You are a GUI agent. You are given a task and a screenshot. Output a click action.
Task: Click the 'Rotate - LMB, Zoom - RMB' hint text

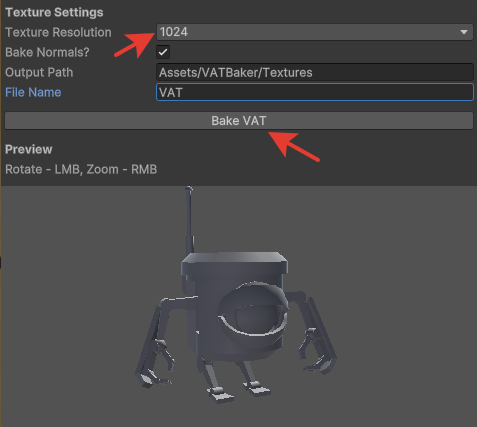(81, 169)
